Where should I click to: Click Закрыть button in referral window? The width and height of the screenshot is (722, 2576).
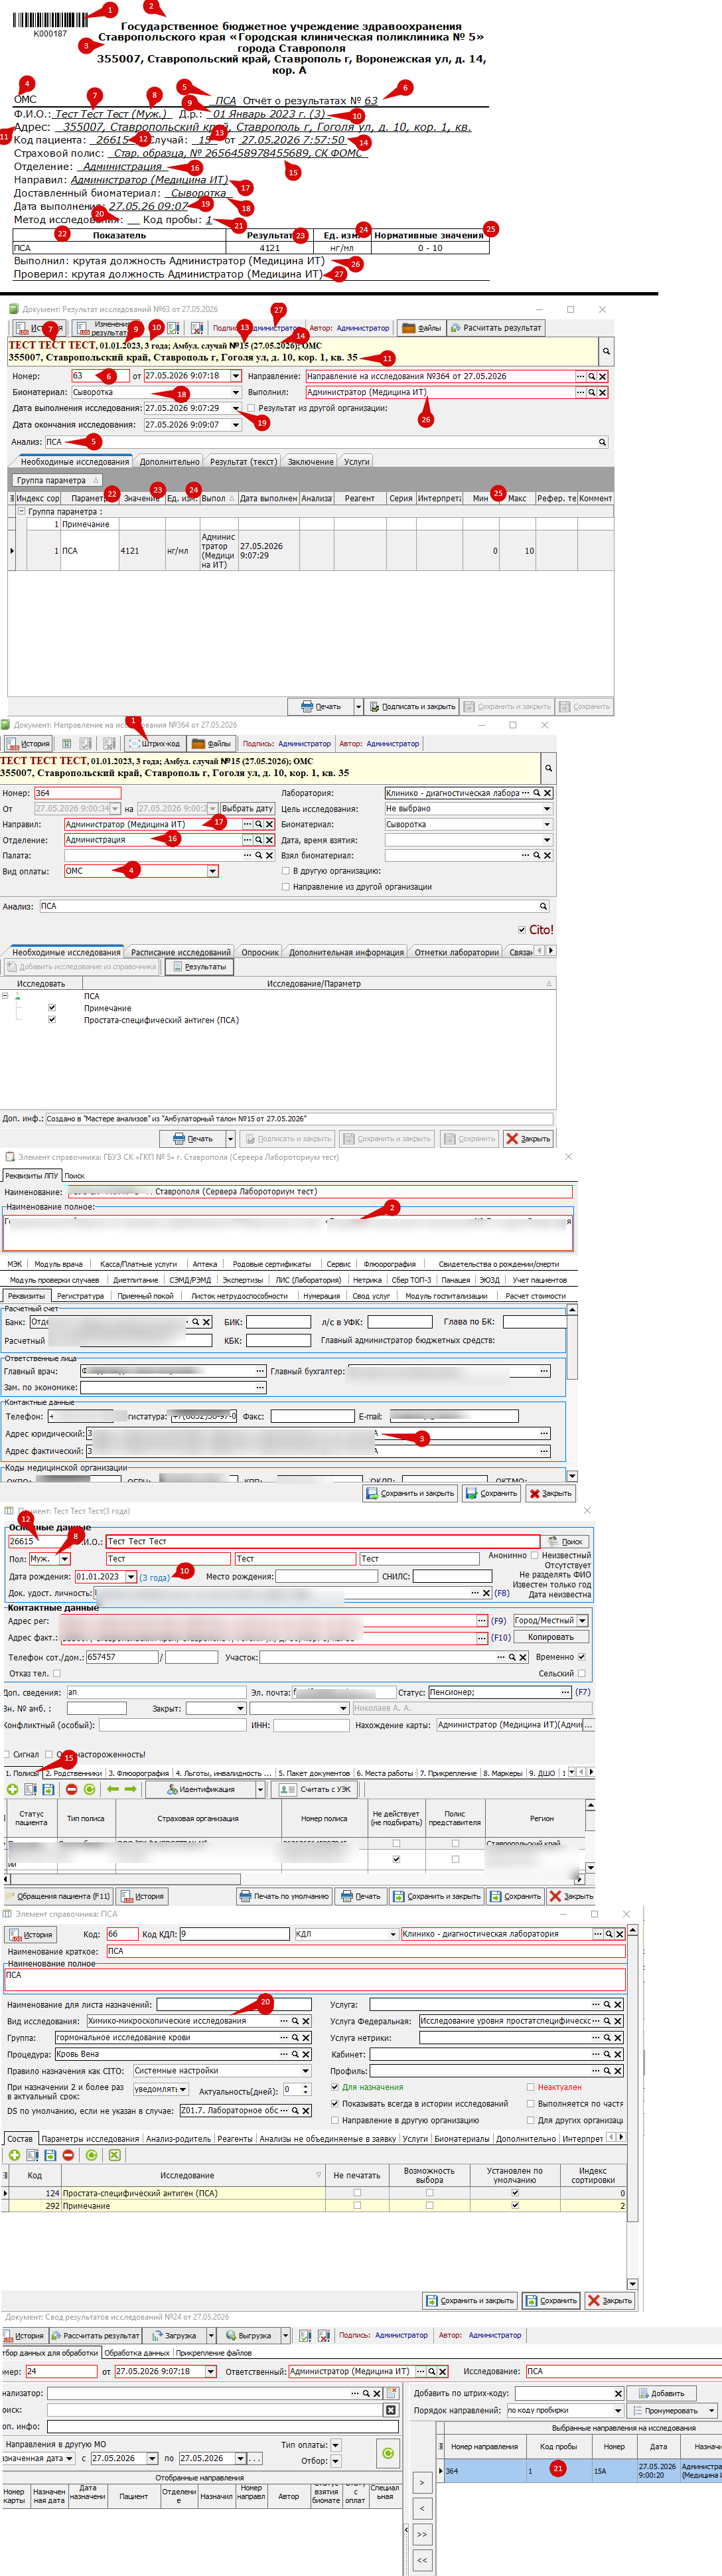point(528,1139)
